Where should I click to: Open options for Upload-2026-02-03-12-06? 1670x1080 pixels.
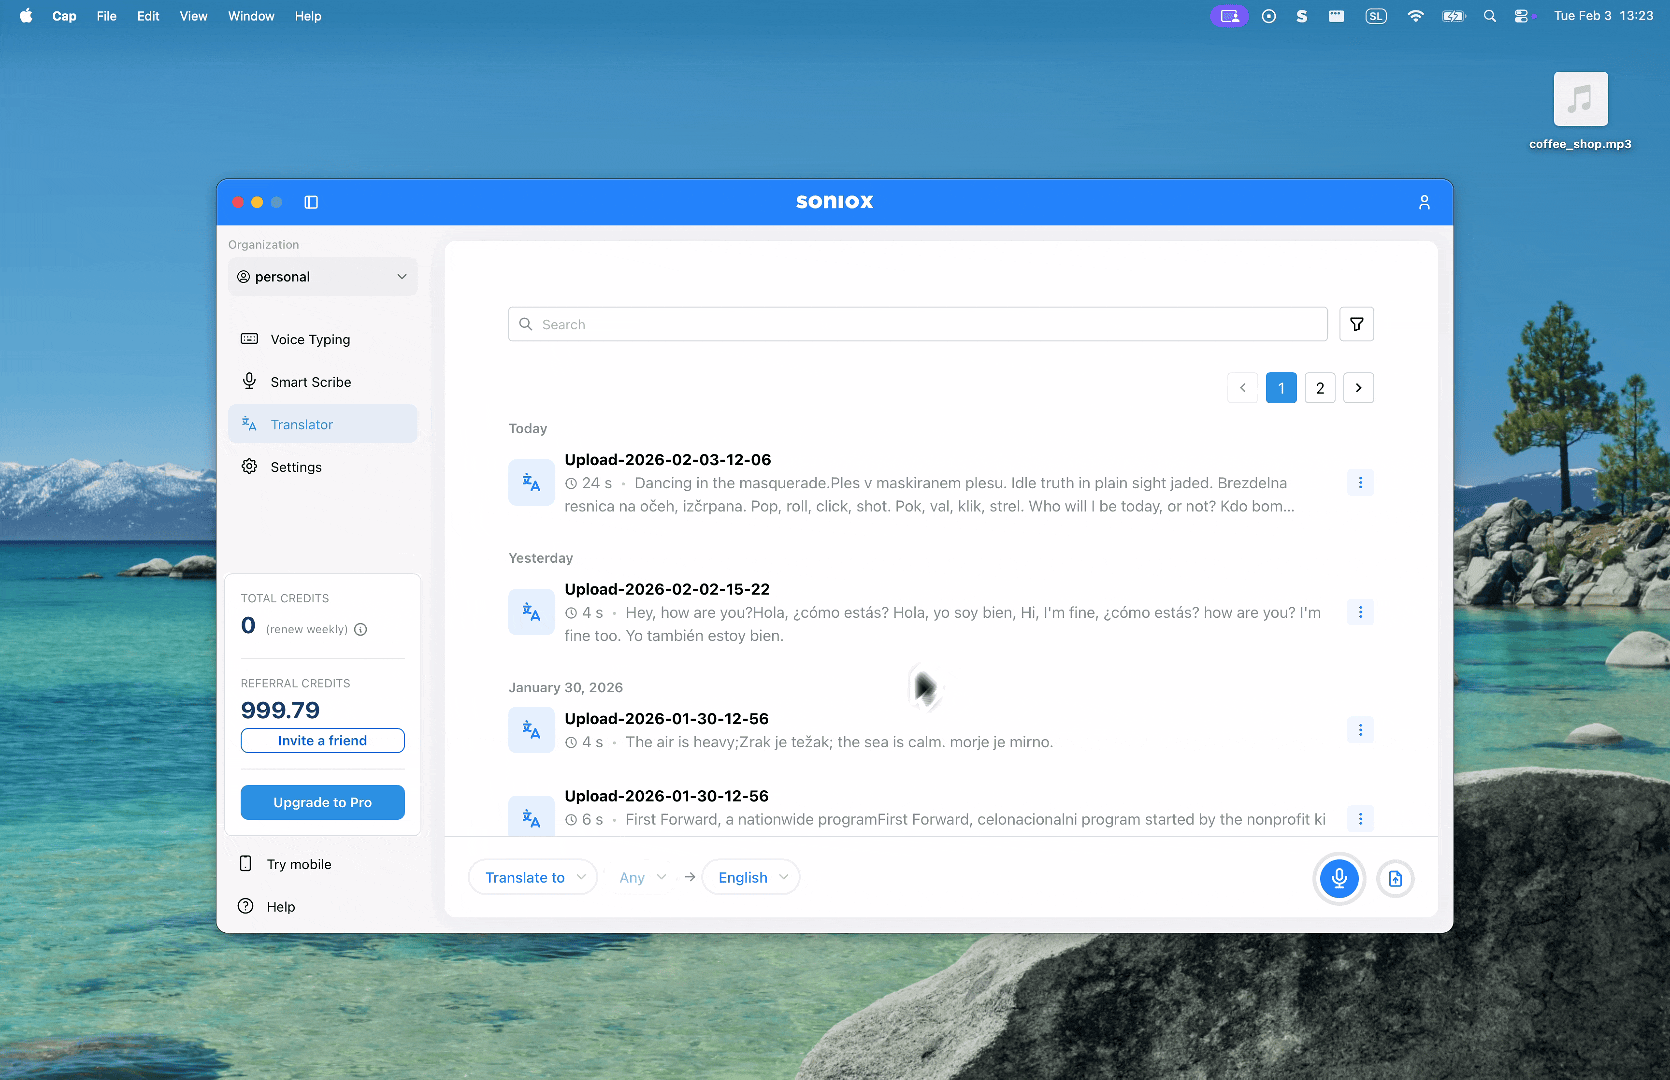[x=1360, y=483]
